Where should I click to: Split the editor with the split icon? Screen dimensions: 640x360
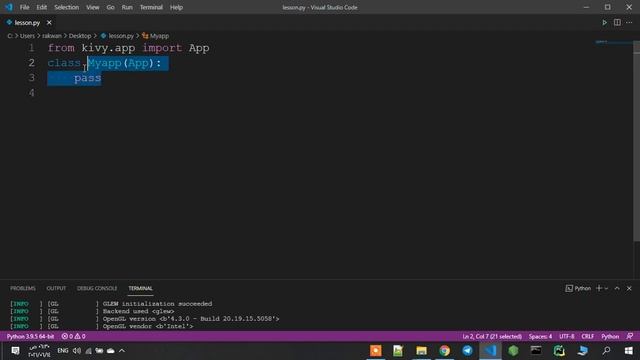617,23
